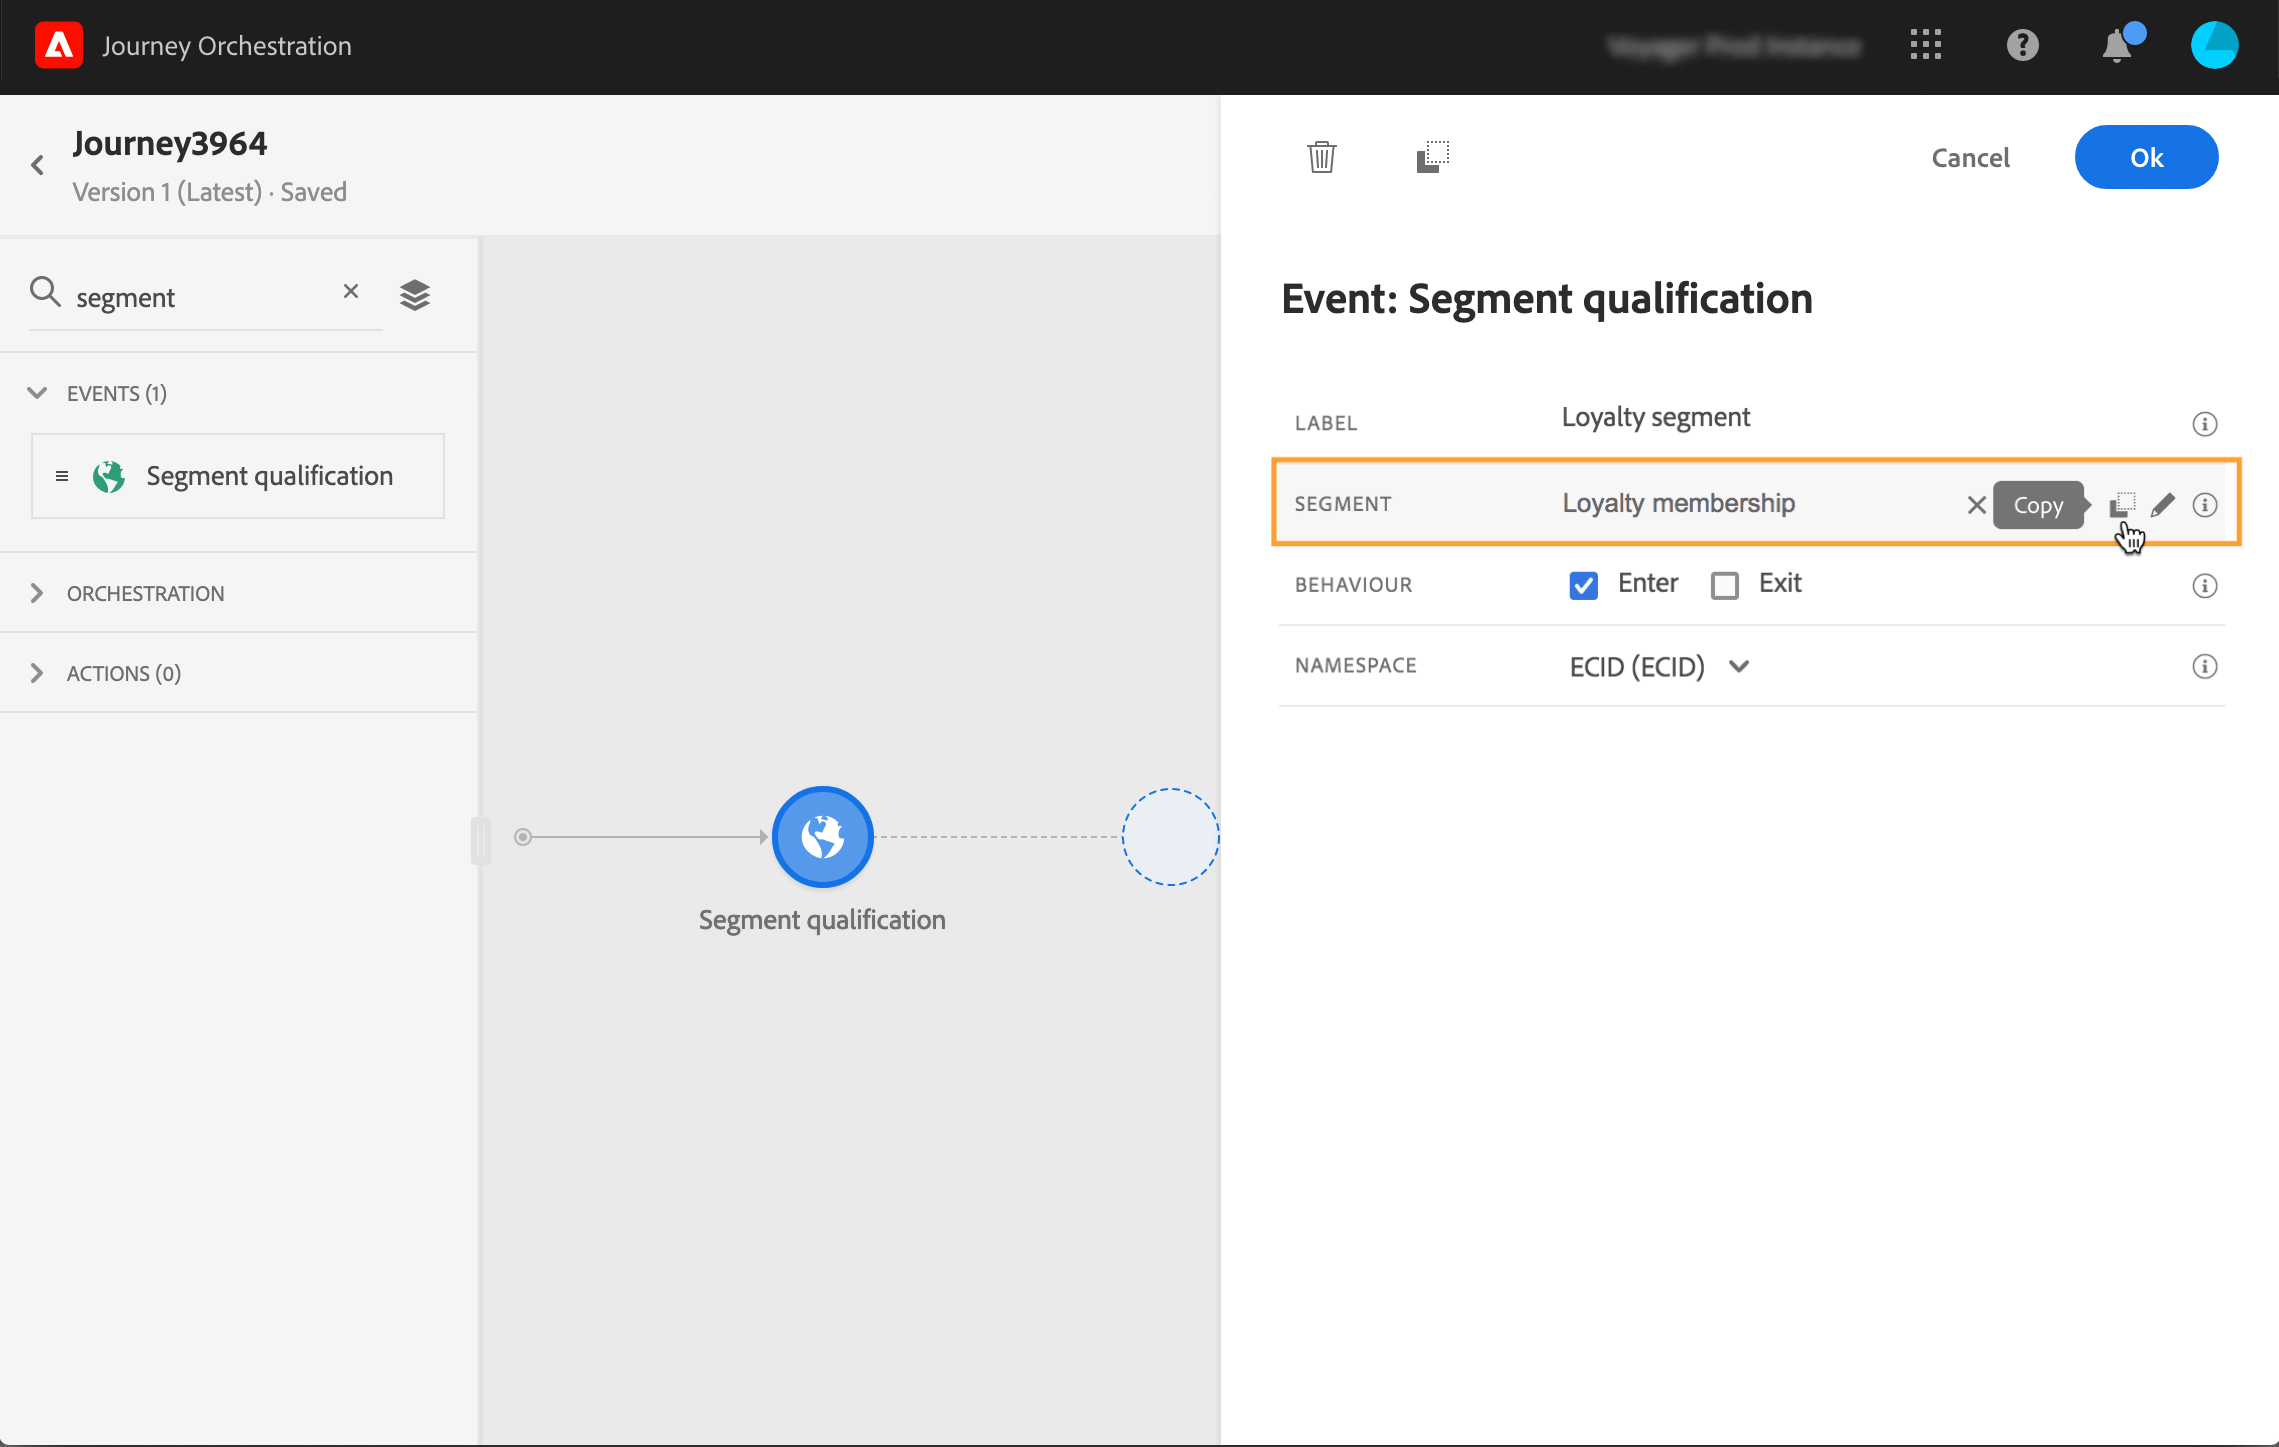Expand the Actions section
The image size is (2279, 1447).
pyautogui.click(x=37, y=673)
